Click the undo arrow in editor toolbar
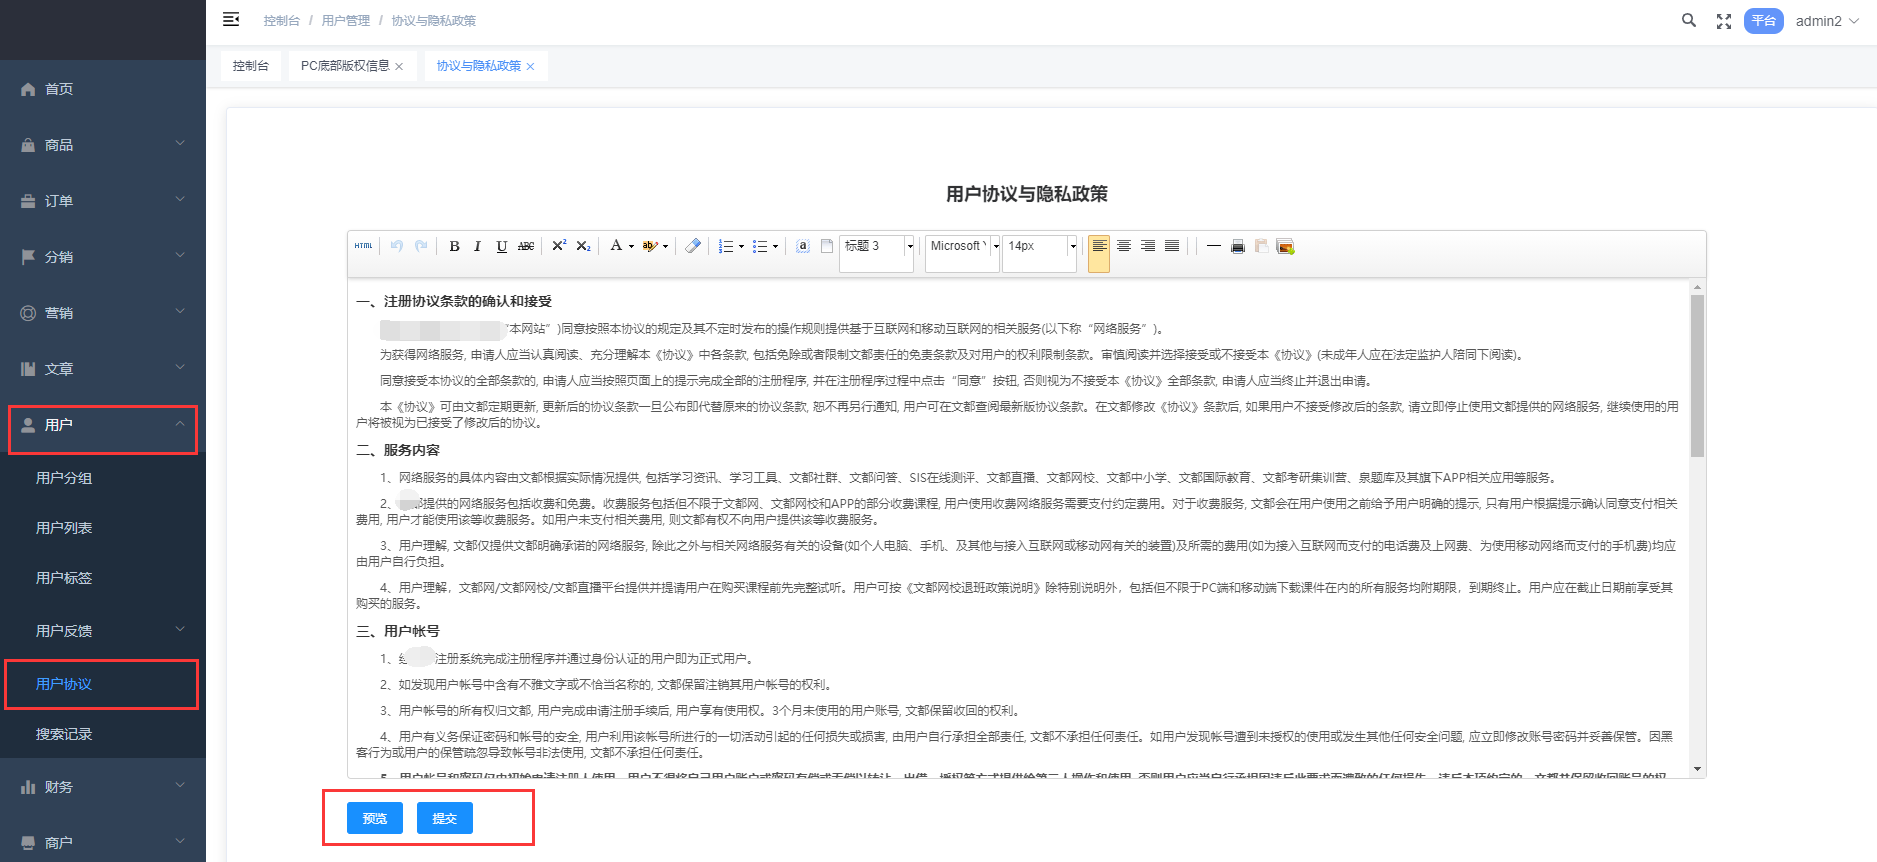The height and width of the screenshot is (862, 1877). point(397,246)
